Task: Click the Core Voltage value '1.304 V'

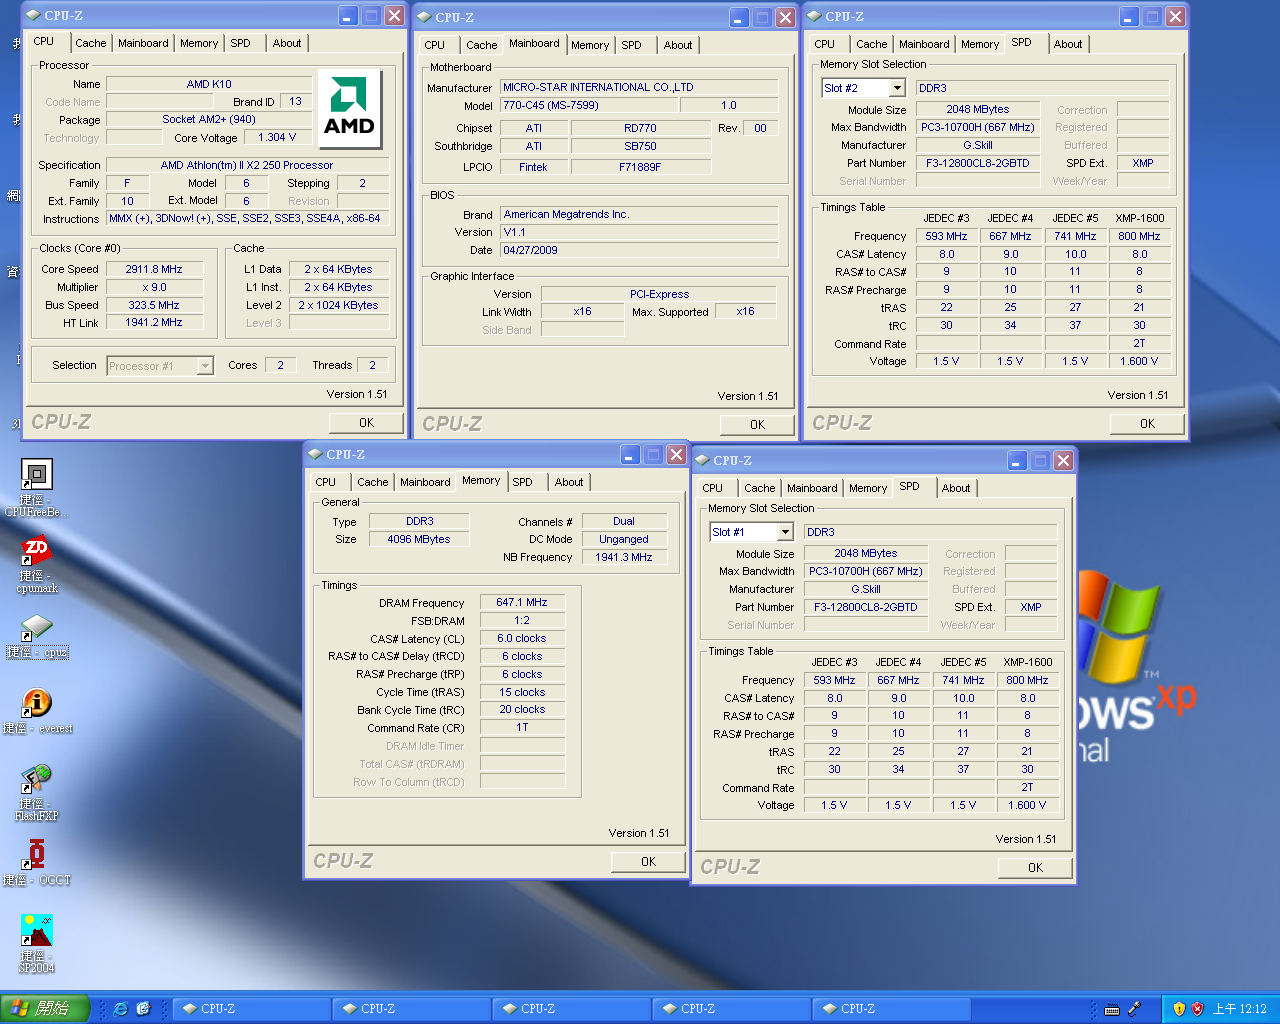Action: click(277, 137)
